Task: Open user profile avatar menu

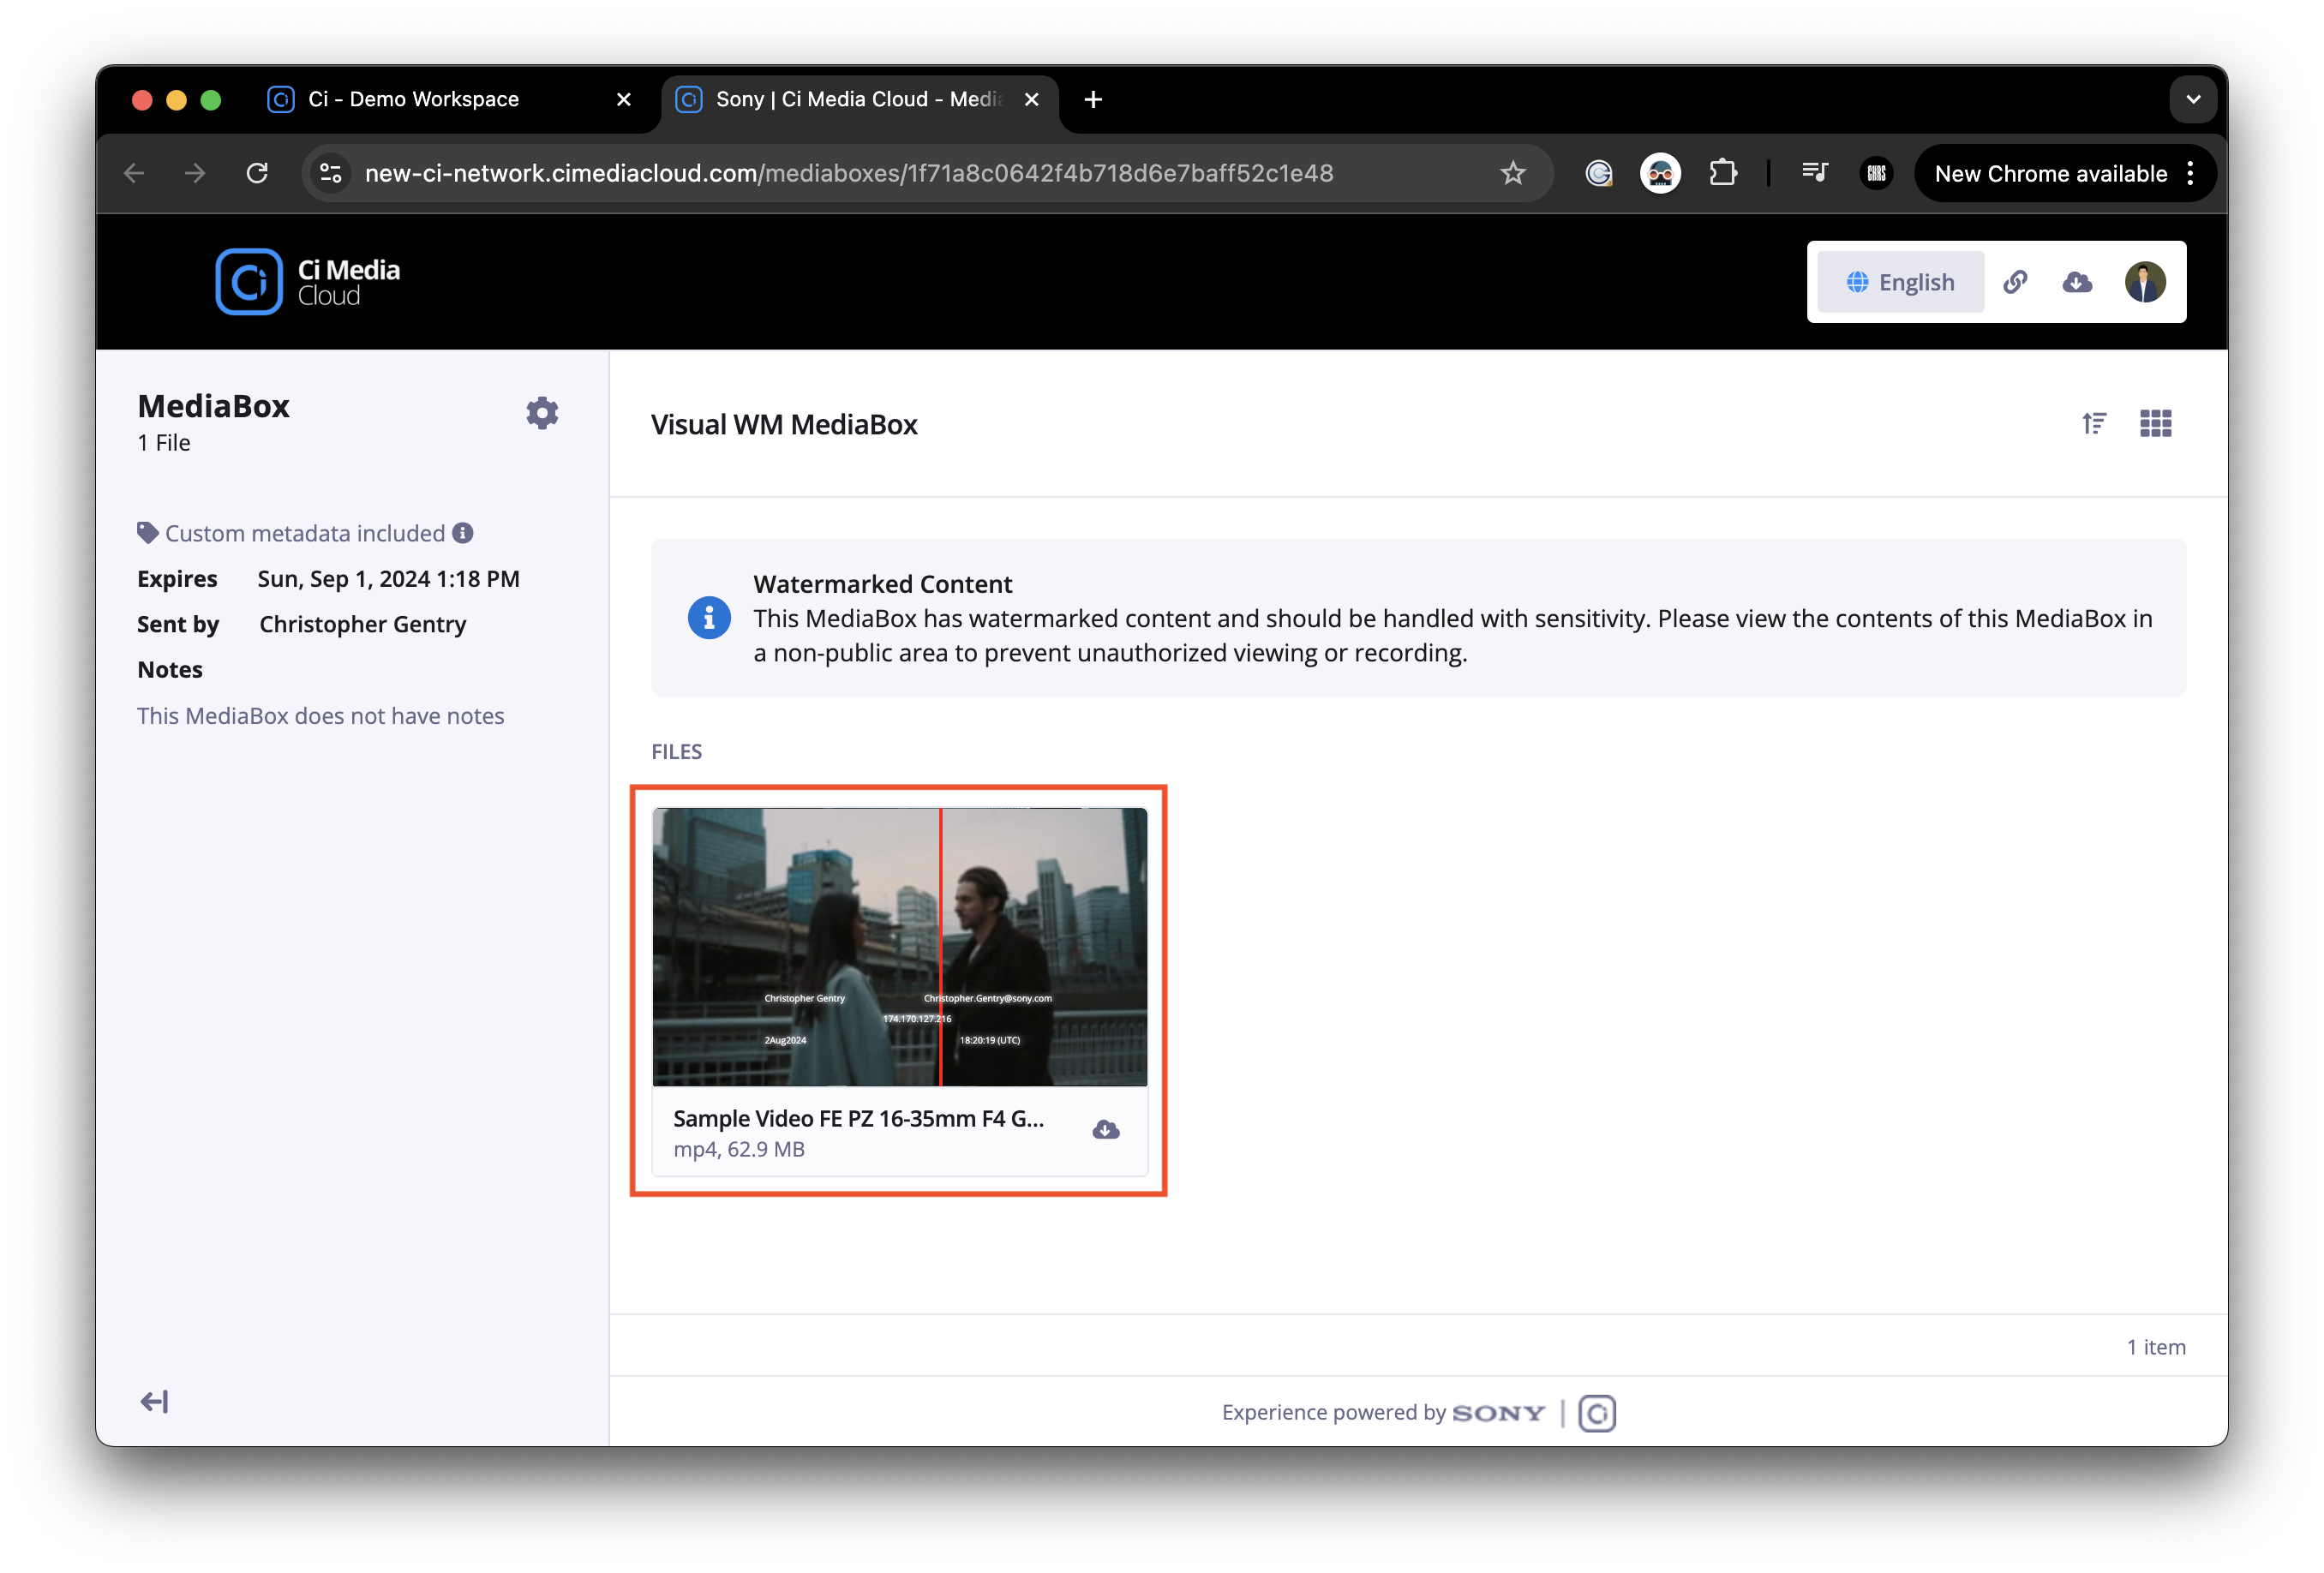Action: pyautogui.click(x=2145, y=282)
